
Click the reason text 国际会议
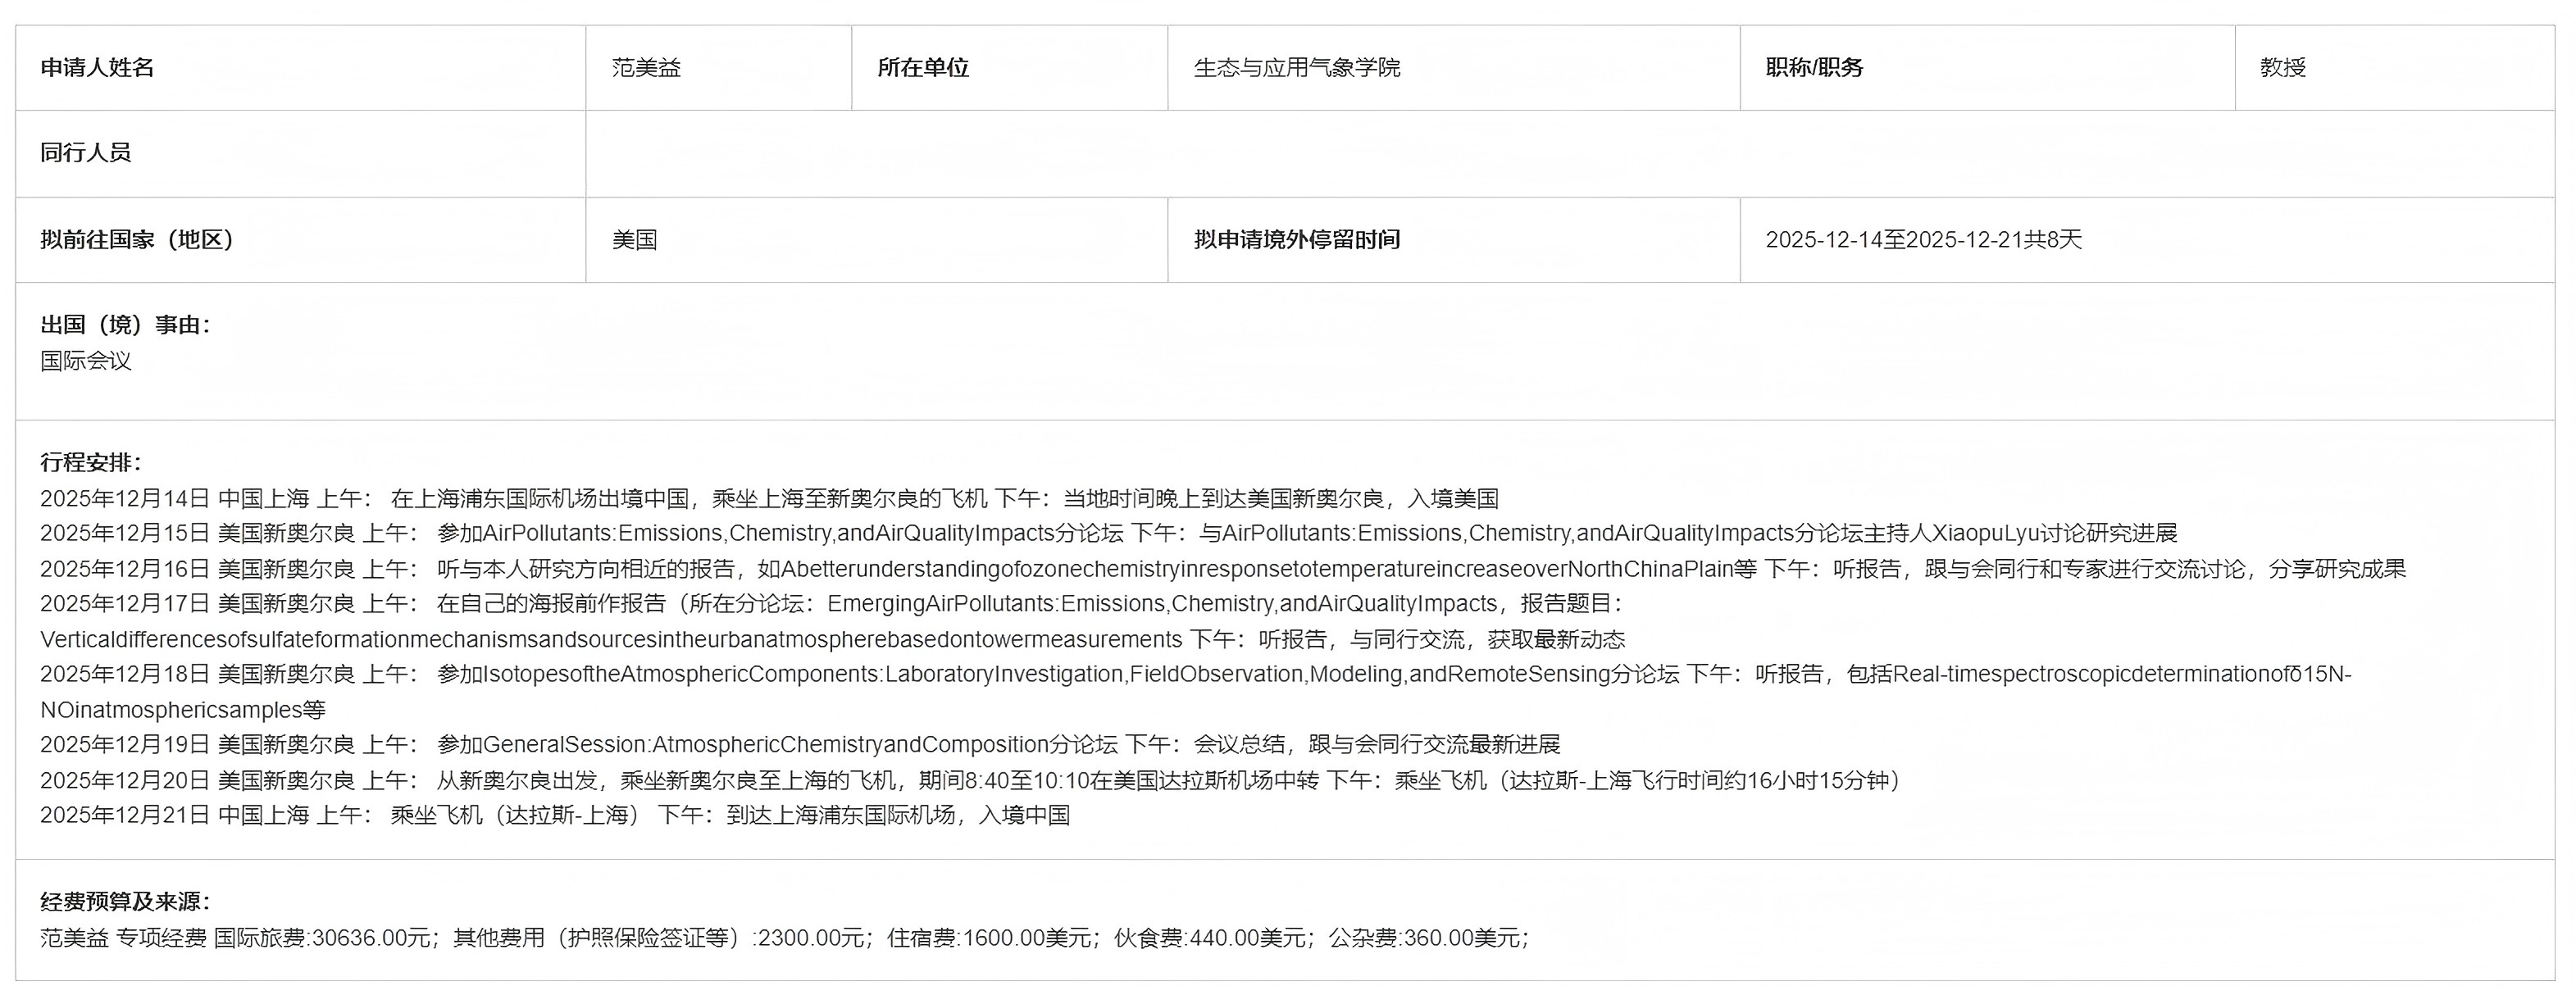coord(85,360)
